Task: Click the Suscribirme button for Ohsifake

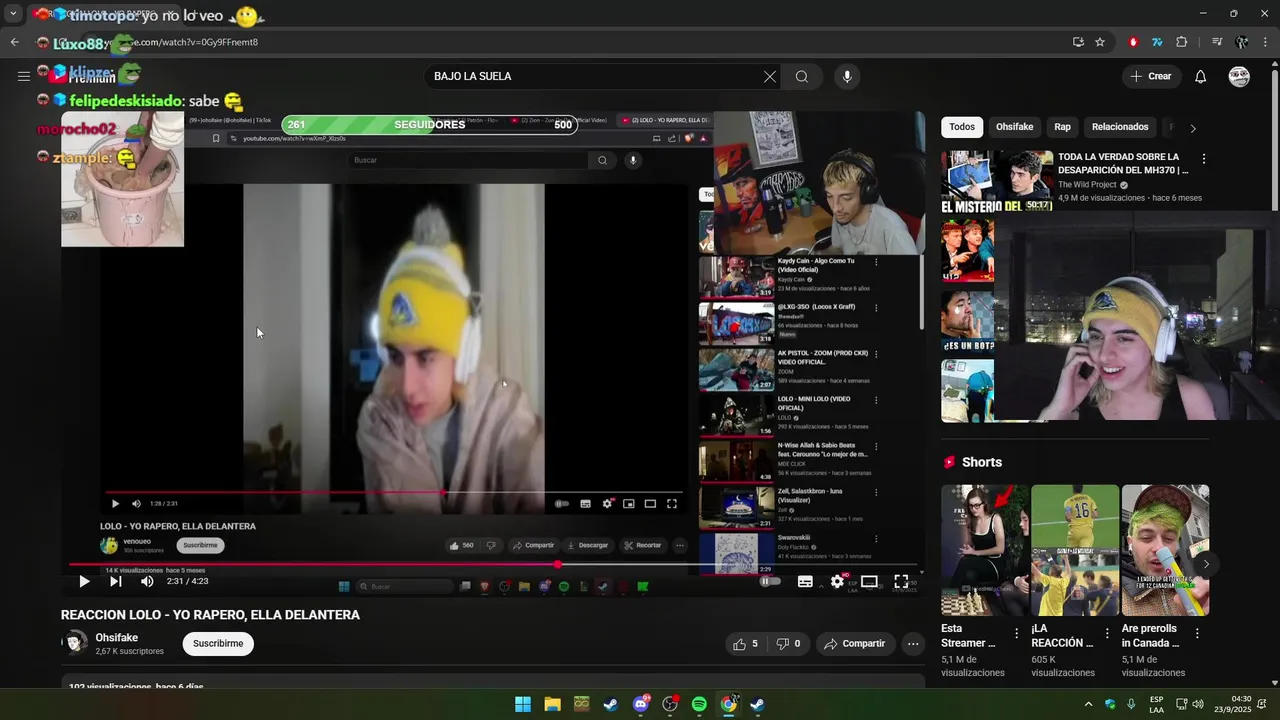Action: point(218,644)
